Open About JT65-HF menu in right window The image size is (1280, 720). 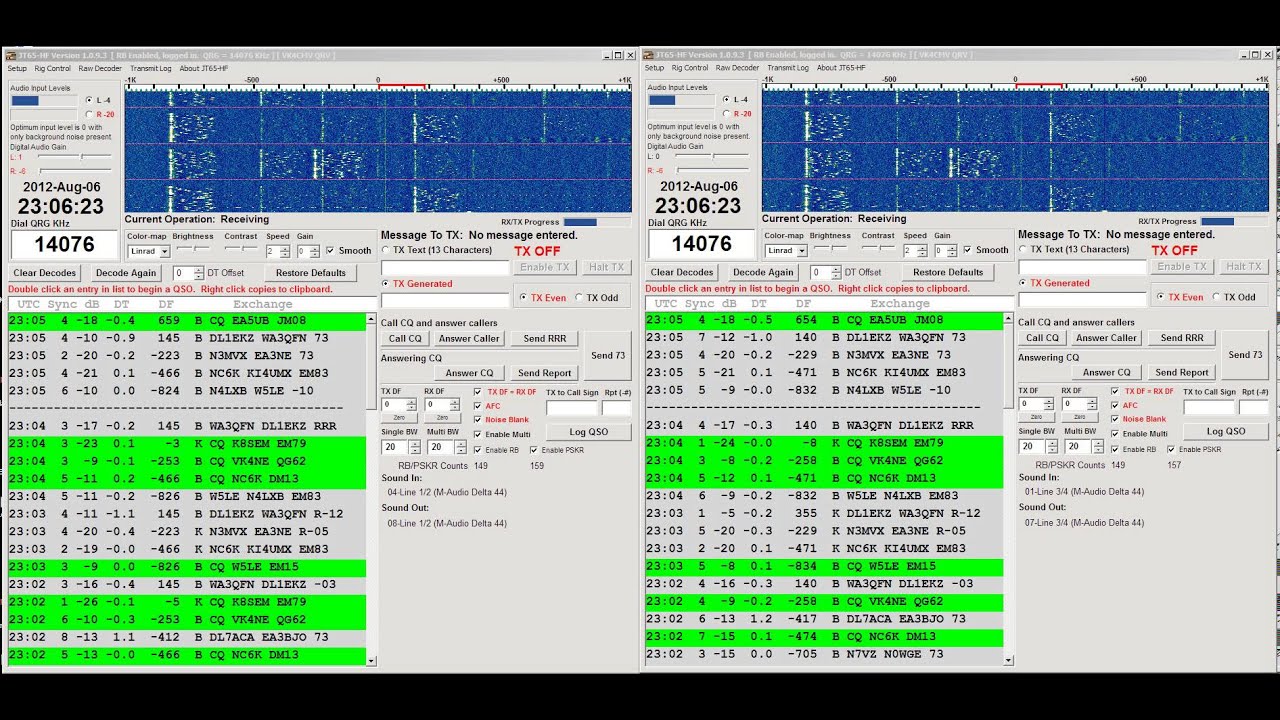coord(842,68)
